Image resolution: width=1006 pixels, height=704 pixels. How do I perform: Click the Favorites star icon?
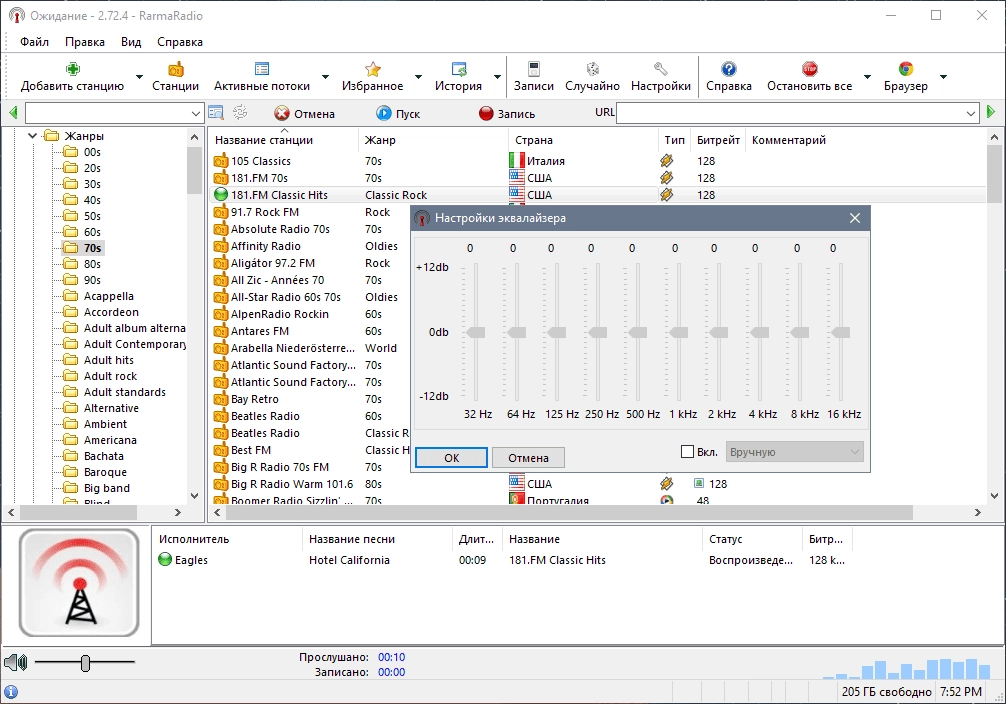click(x=373, y=69)
